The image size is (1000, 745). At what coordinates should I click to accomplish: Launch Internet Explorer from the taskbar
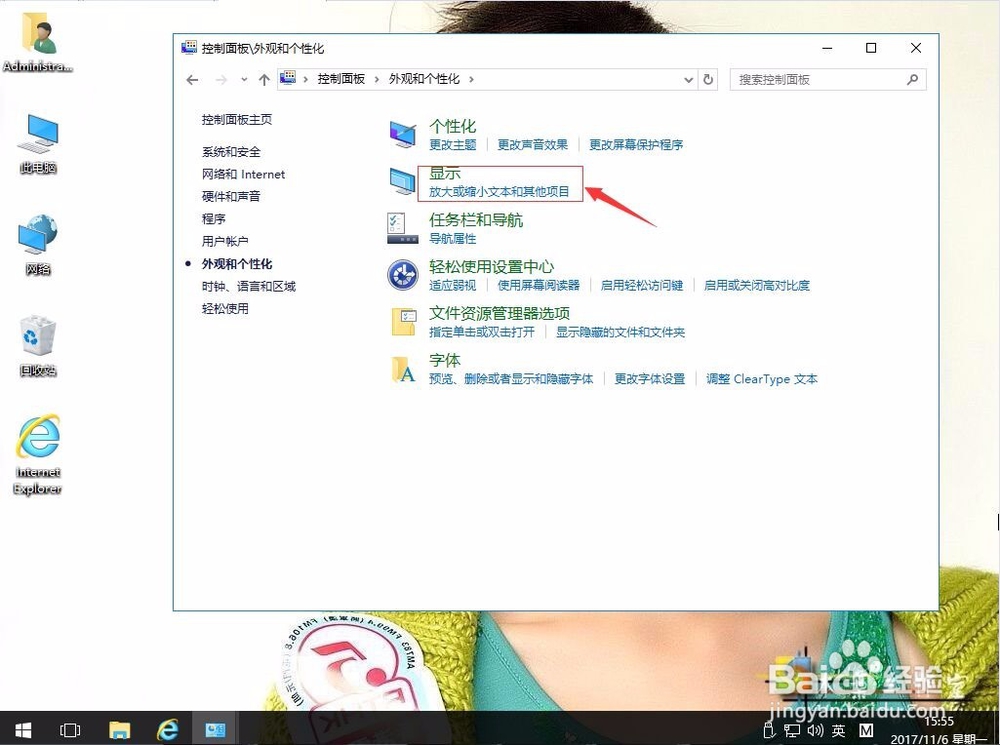(168, 729)
